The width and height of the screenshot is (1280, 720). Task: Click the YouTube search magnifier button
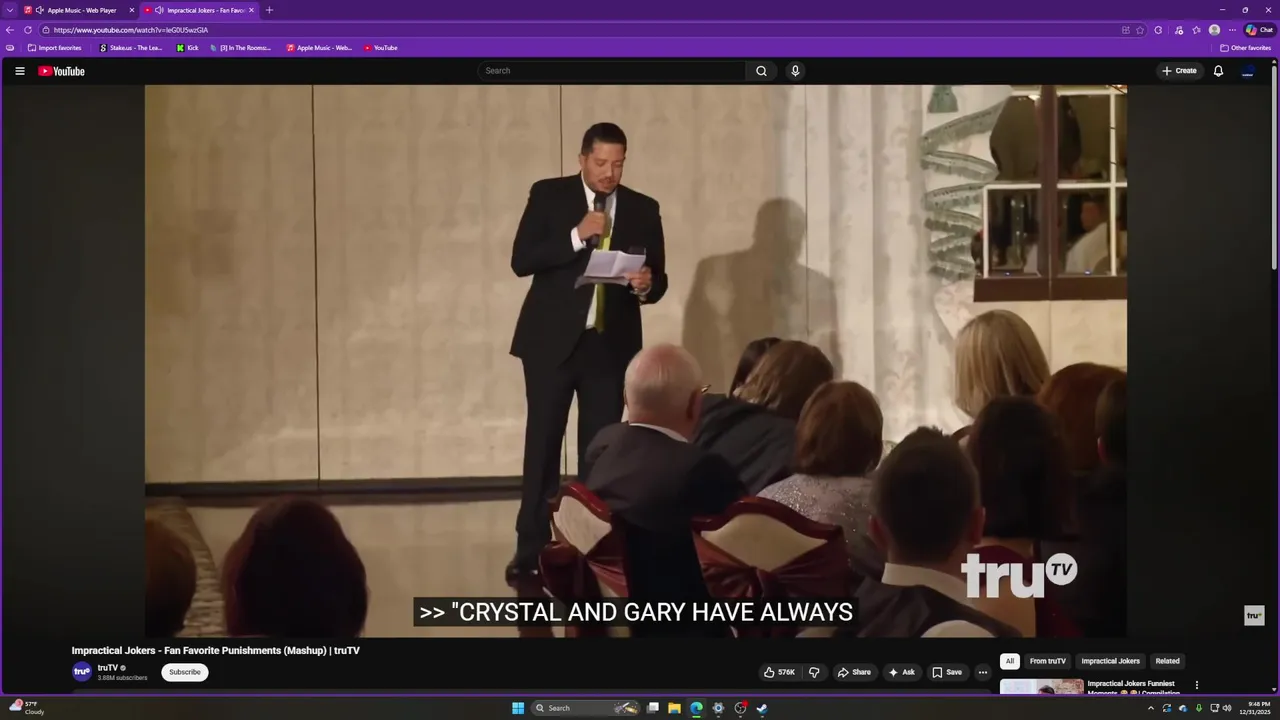tap(761, 71)
